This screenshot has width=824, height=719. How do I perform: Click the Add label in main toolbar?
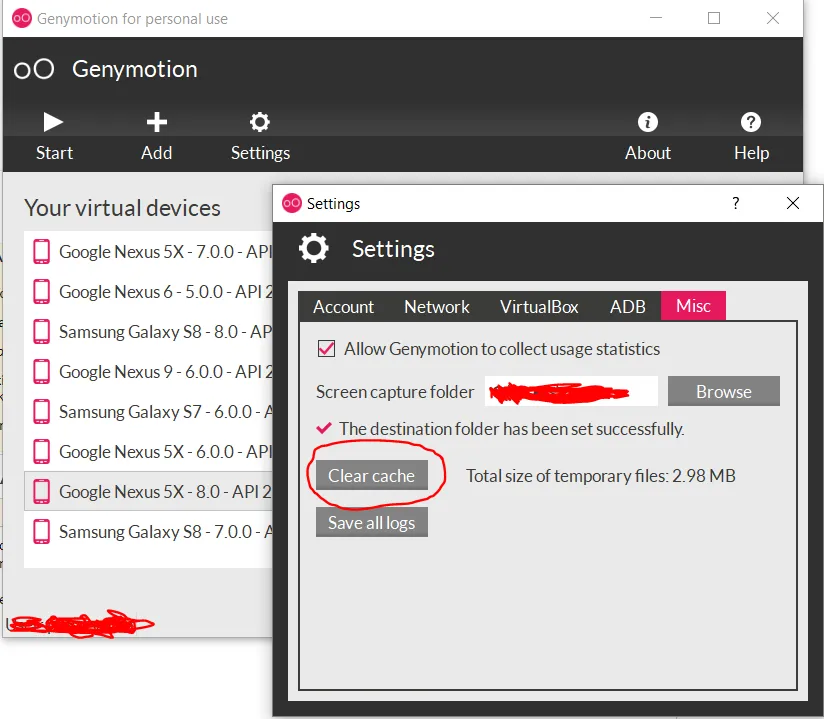(x=157, y=153)
